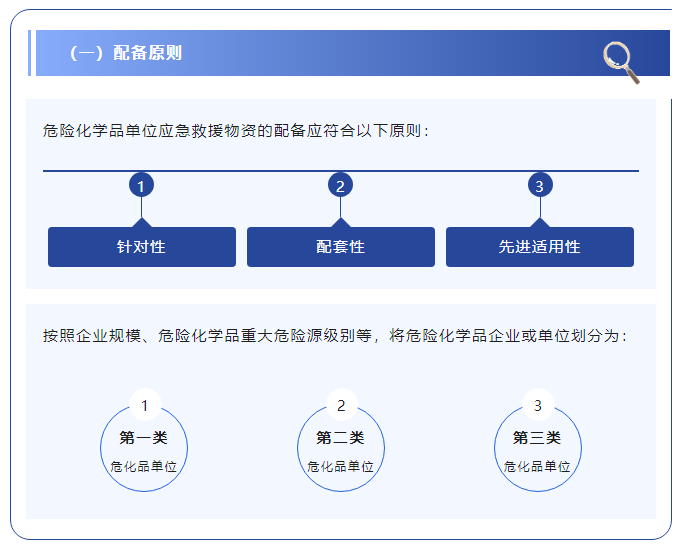Click the 针对性 button
Viewport: 690px width, 547px height.
(x=142, y=247)
